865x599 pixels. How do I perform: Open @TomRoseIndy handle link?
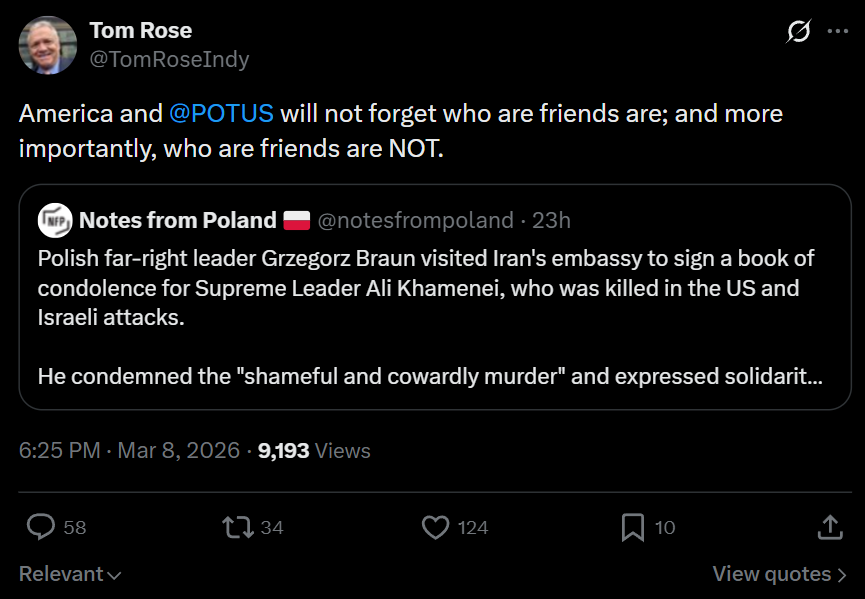[169, 60]
